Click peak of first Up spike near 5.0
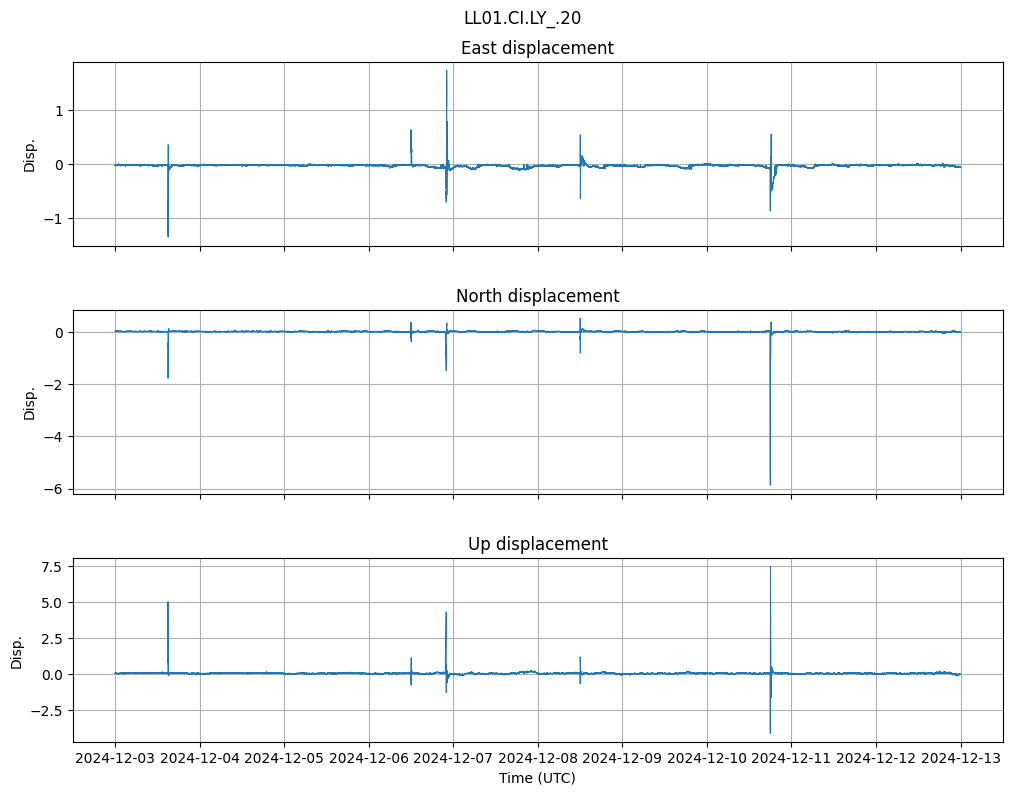The height and width of the screenshot is (795, 1012). (x=168, y=602)
